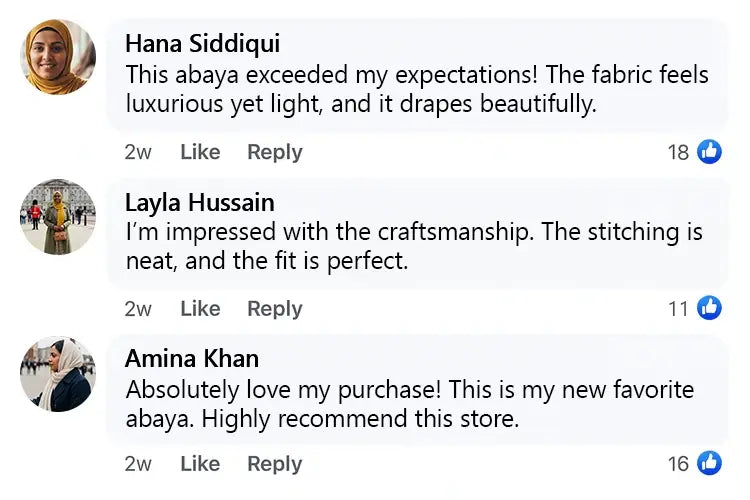750x500 pixels.
Task: Like Hana Siddiqui's abaya comment
Action: coord(200,152)
